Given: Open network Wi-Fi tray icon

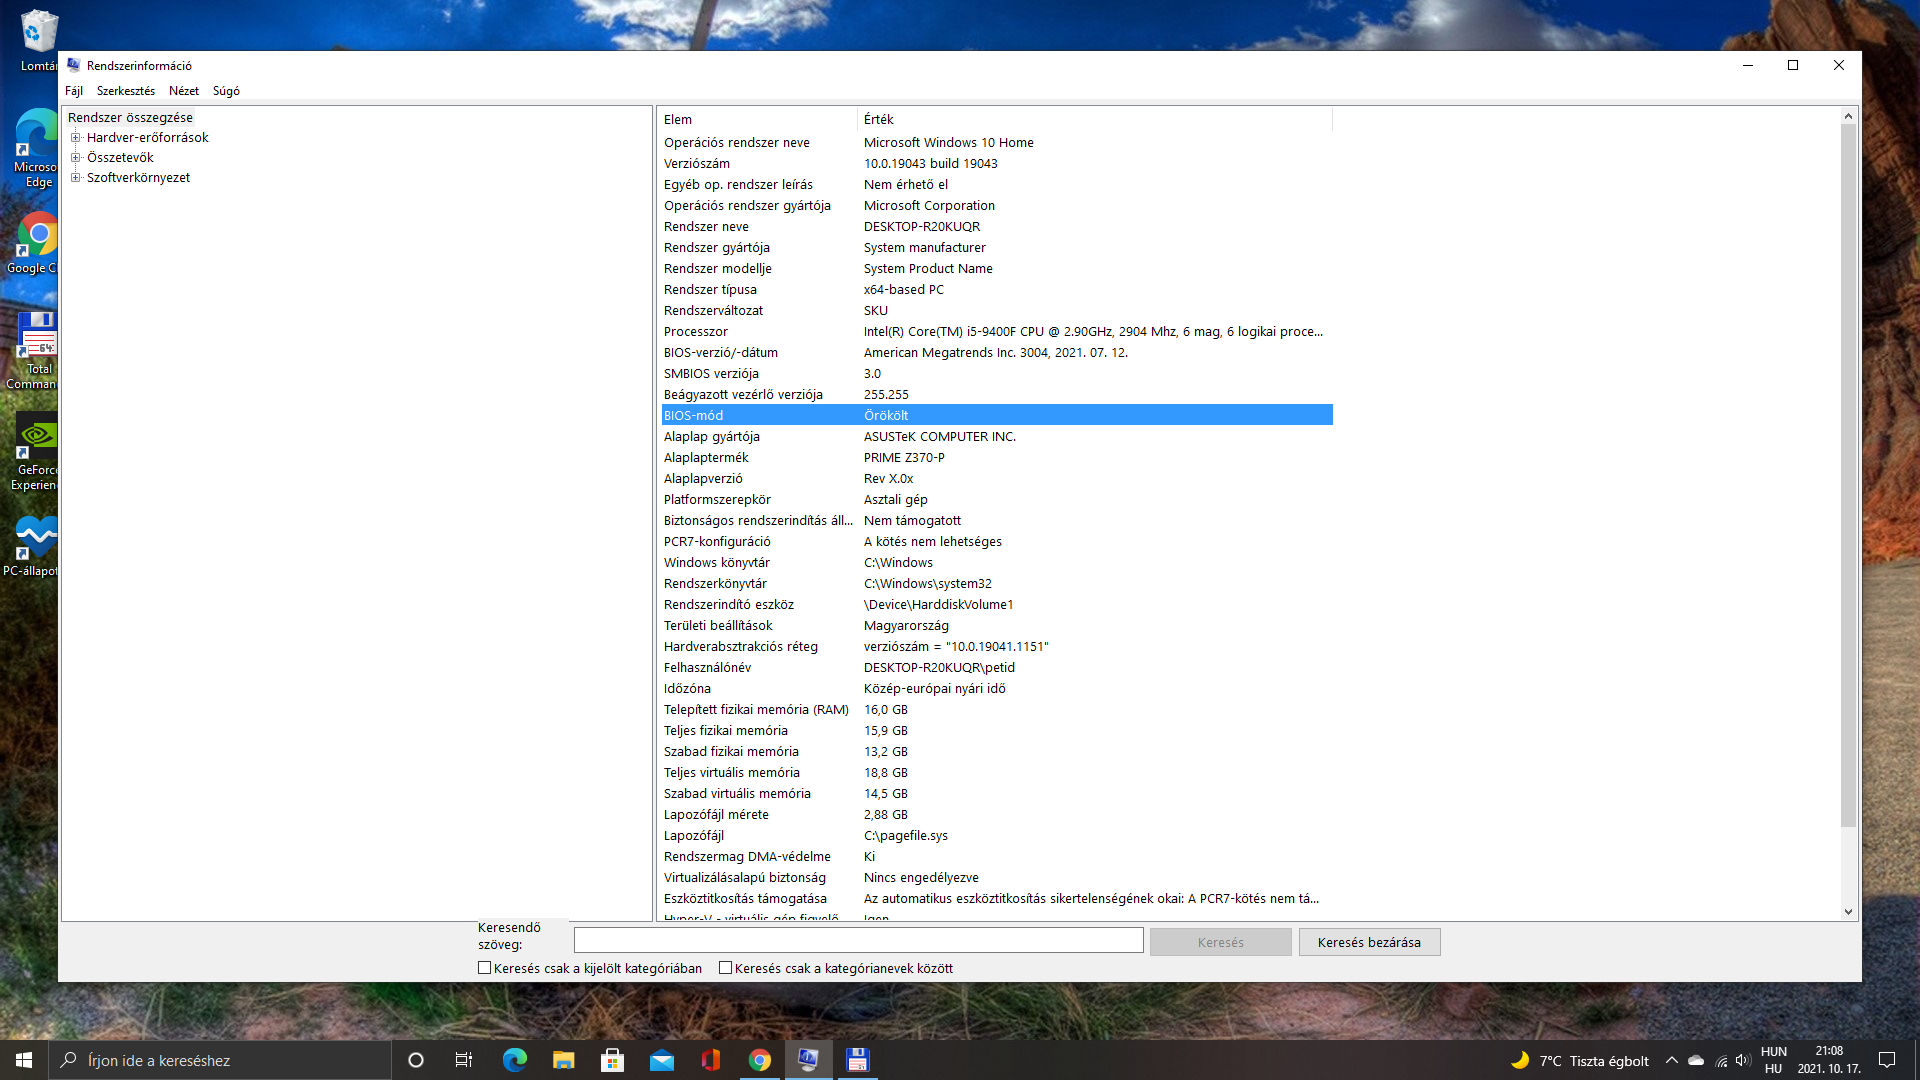Looking at the screenshot, I should (1721, 1060).
